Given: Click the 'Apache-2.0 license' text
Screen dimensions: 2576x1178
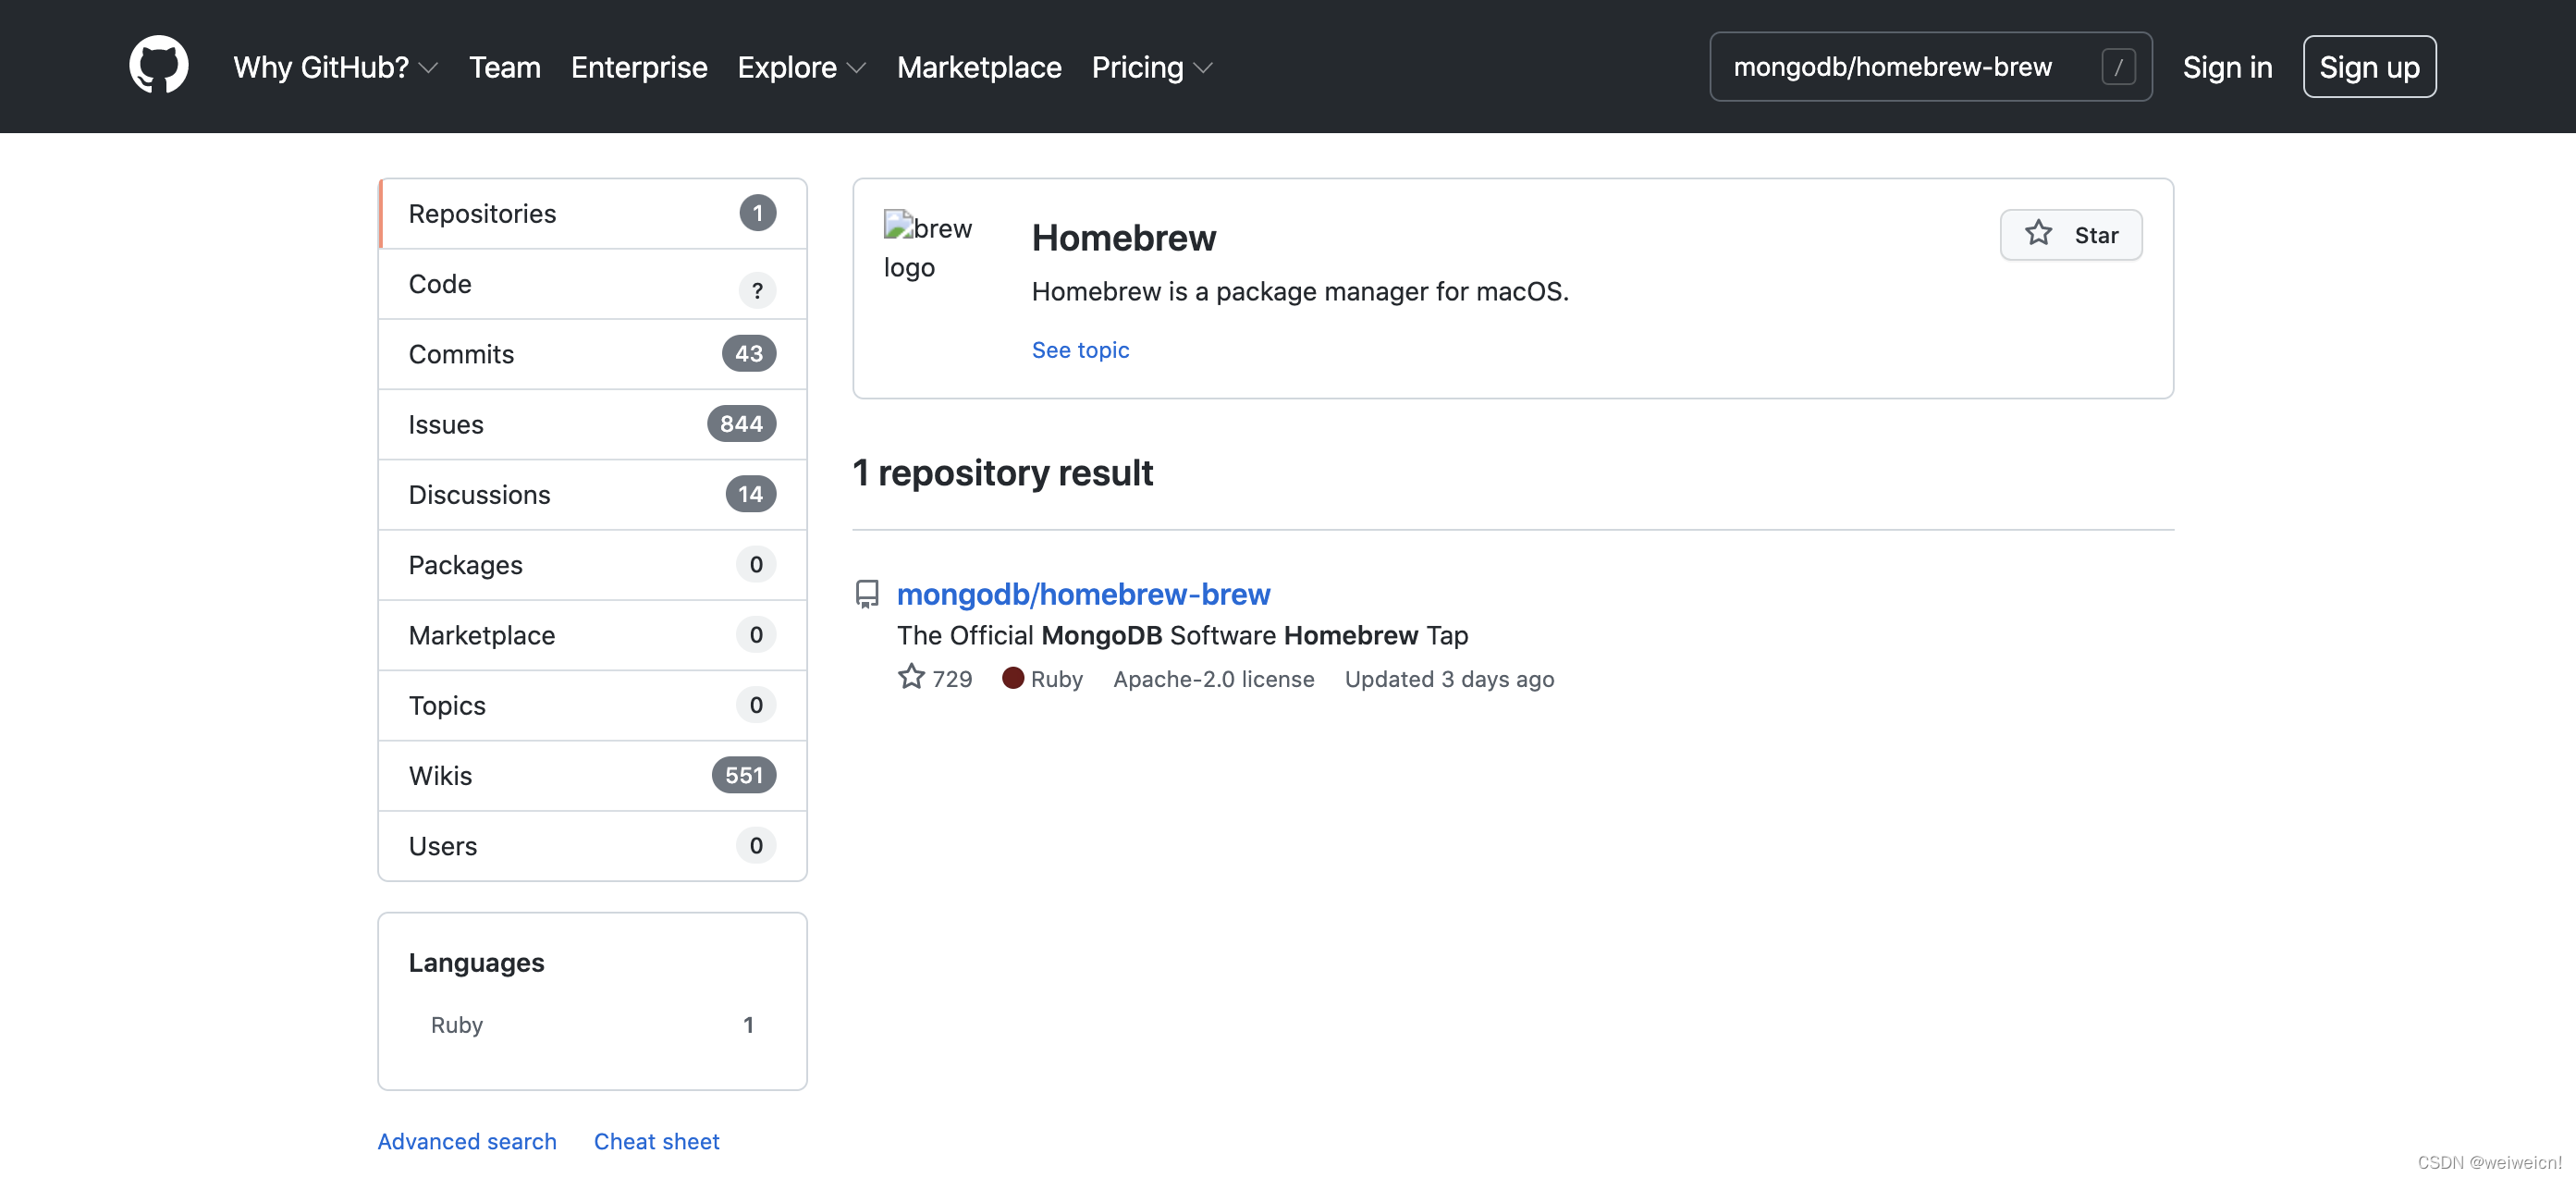Looking at the screenshot, I should click(x=1213, y=679).
